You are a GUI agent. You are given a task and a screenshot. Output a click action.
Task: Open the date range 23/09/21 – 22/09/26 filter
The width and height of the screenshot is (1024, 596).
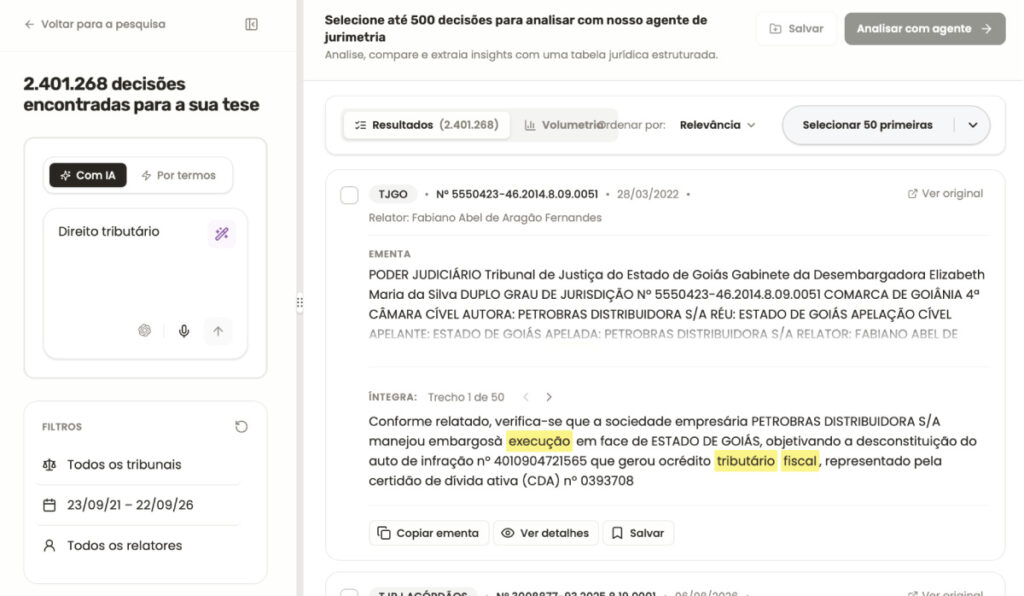137,505
